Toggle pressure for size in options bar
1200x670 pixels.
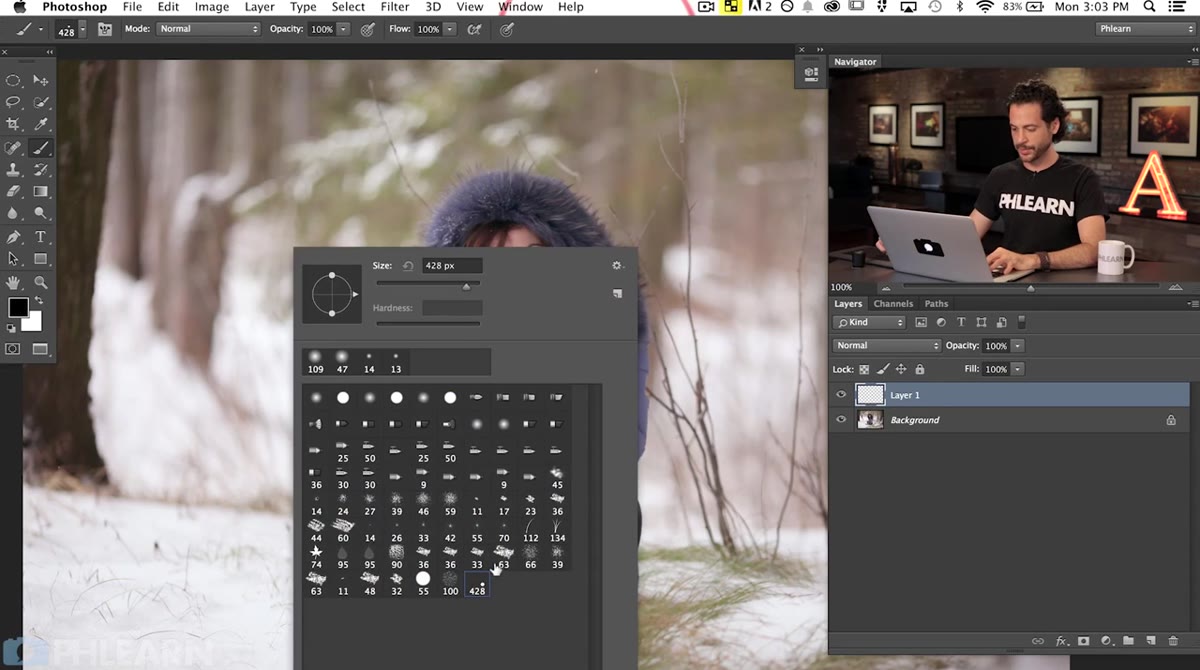pyautogui.click(x=507, y=29)
